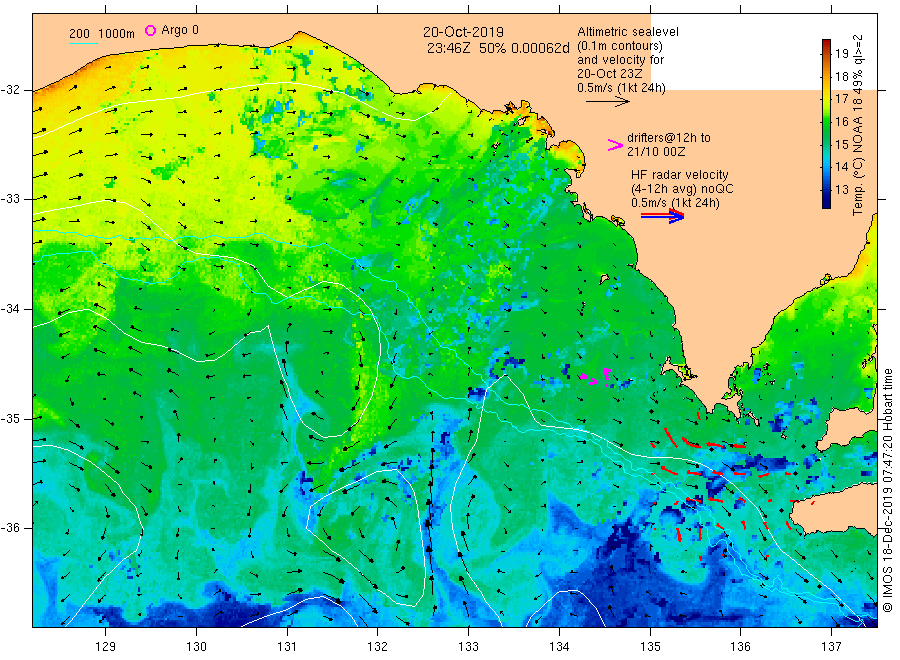Click the longitude label 131

pyautogui.click(x=287, y=647)
